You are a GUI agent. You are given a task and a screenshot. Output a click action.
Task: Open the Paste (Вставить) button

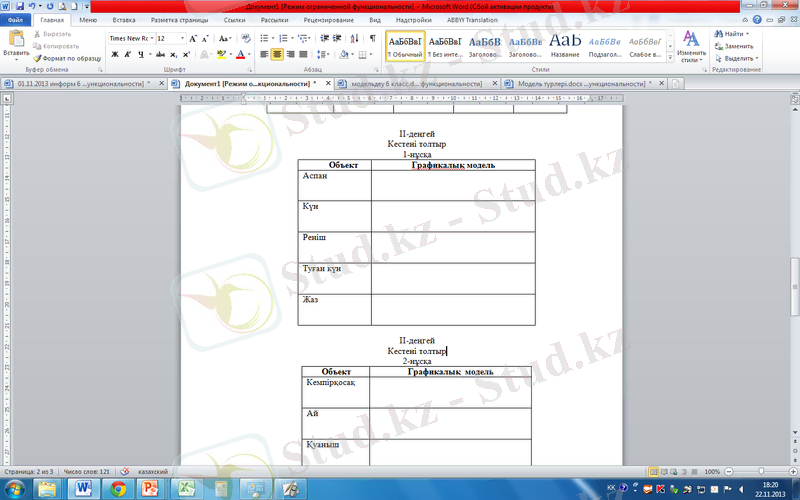pos(16,44)
